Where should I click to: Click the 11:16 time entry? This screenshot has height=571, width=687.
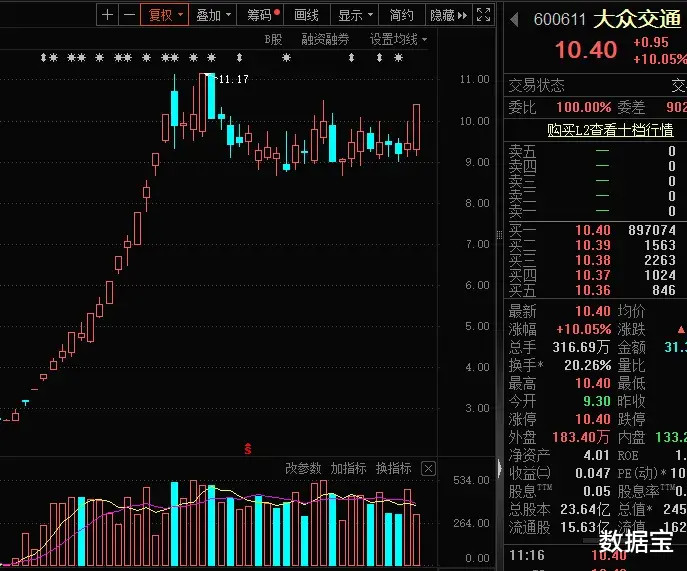(x=527, y=555)
